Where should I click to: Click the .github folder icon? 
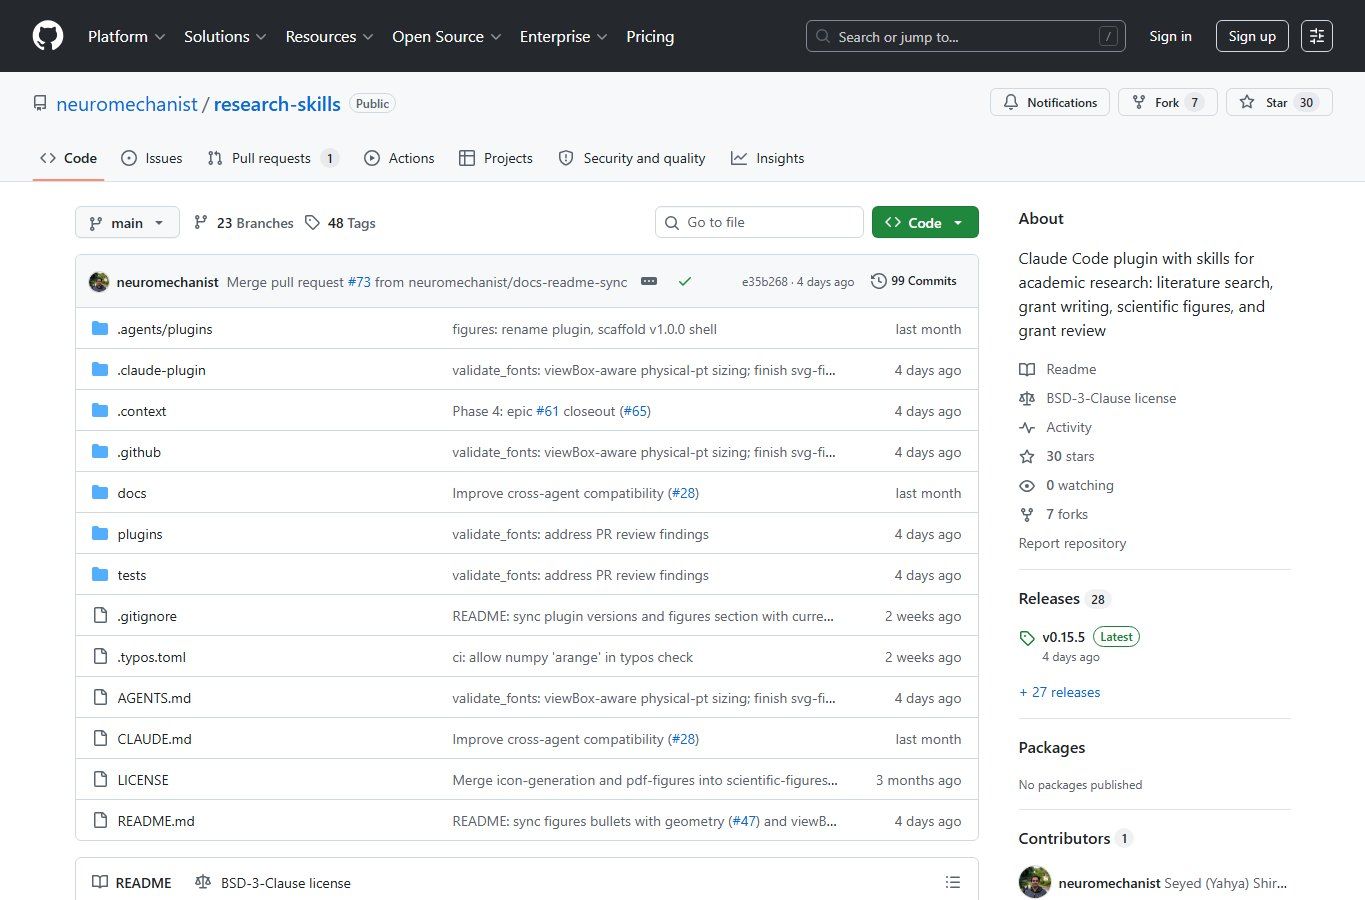pyautogui.click(x=100, y=452)
